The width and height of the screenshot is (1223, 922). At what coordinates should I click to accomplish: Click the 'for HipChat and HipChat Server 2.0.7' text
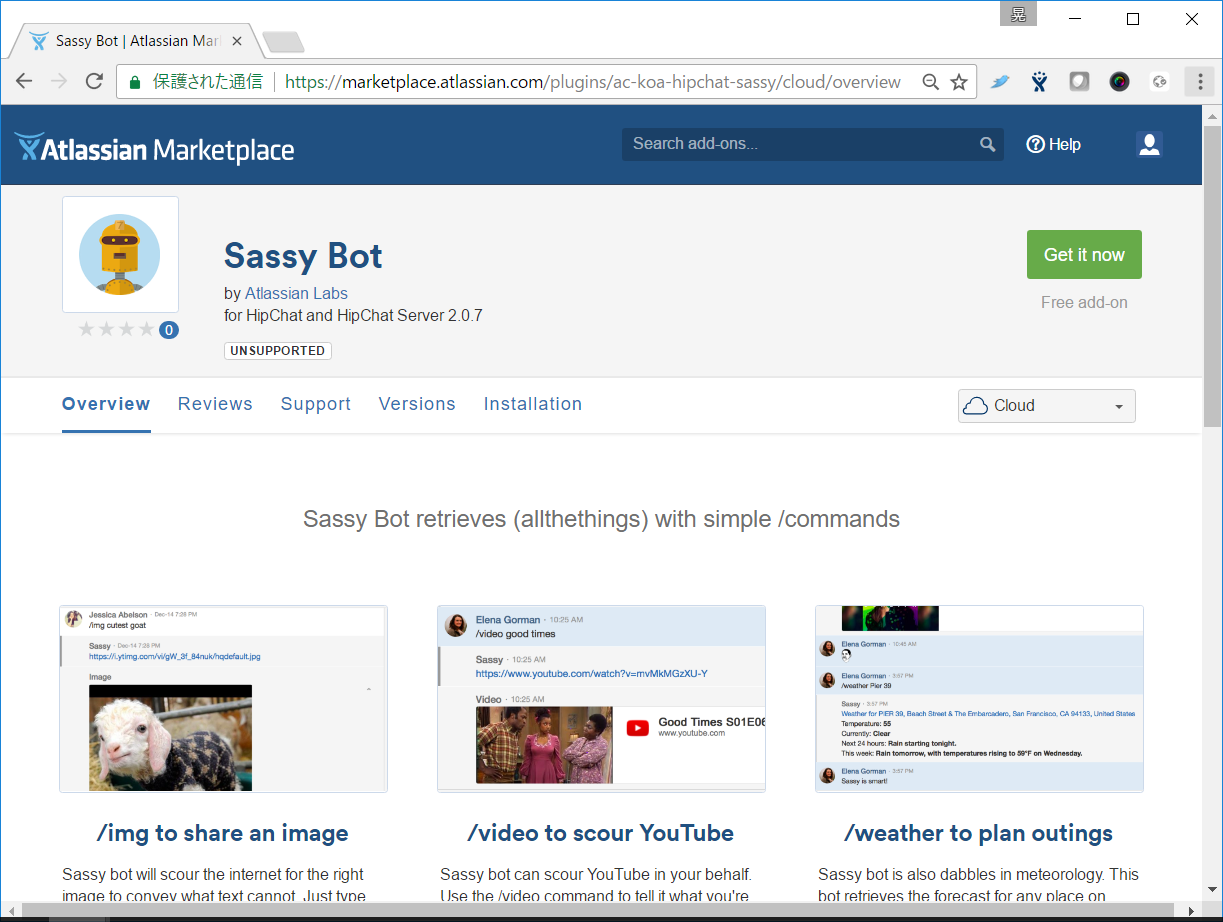pos(353,315)
